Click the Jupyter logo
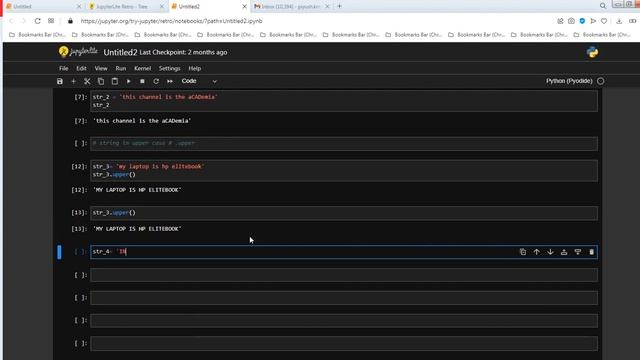 (x=78, y=52)
